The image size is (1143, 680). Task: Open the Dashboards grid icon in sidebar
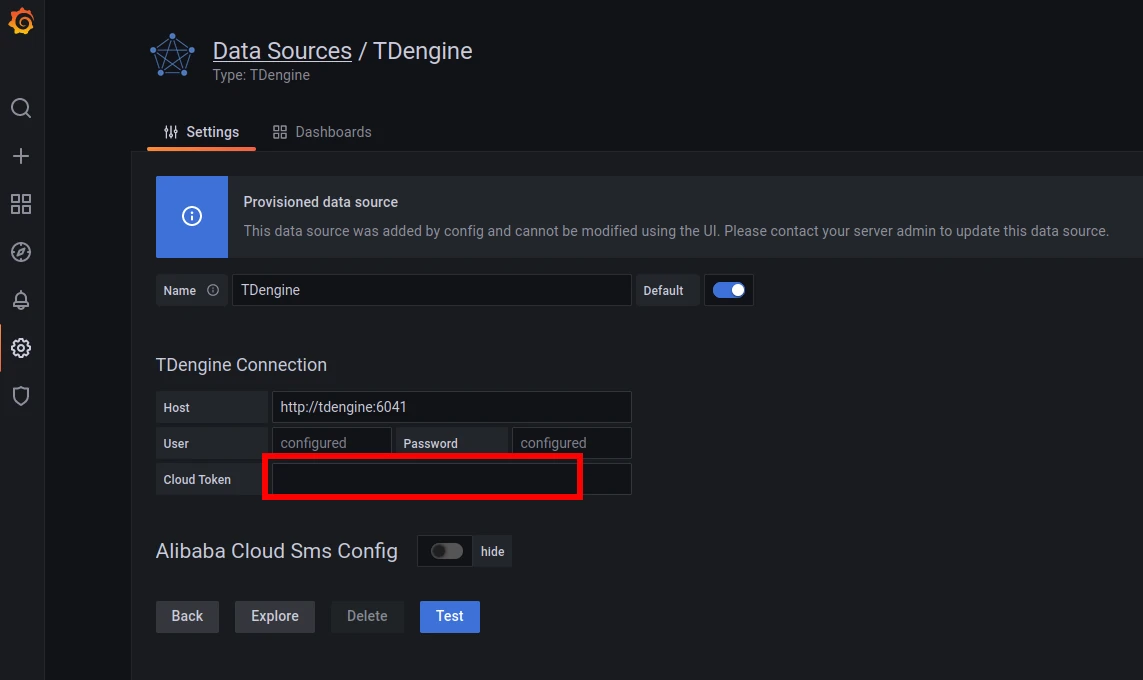click(x=21, y=204)
